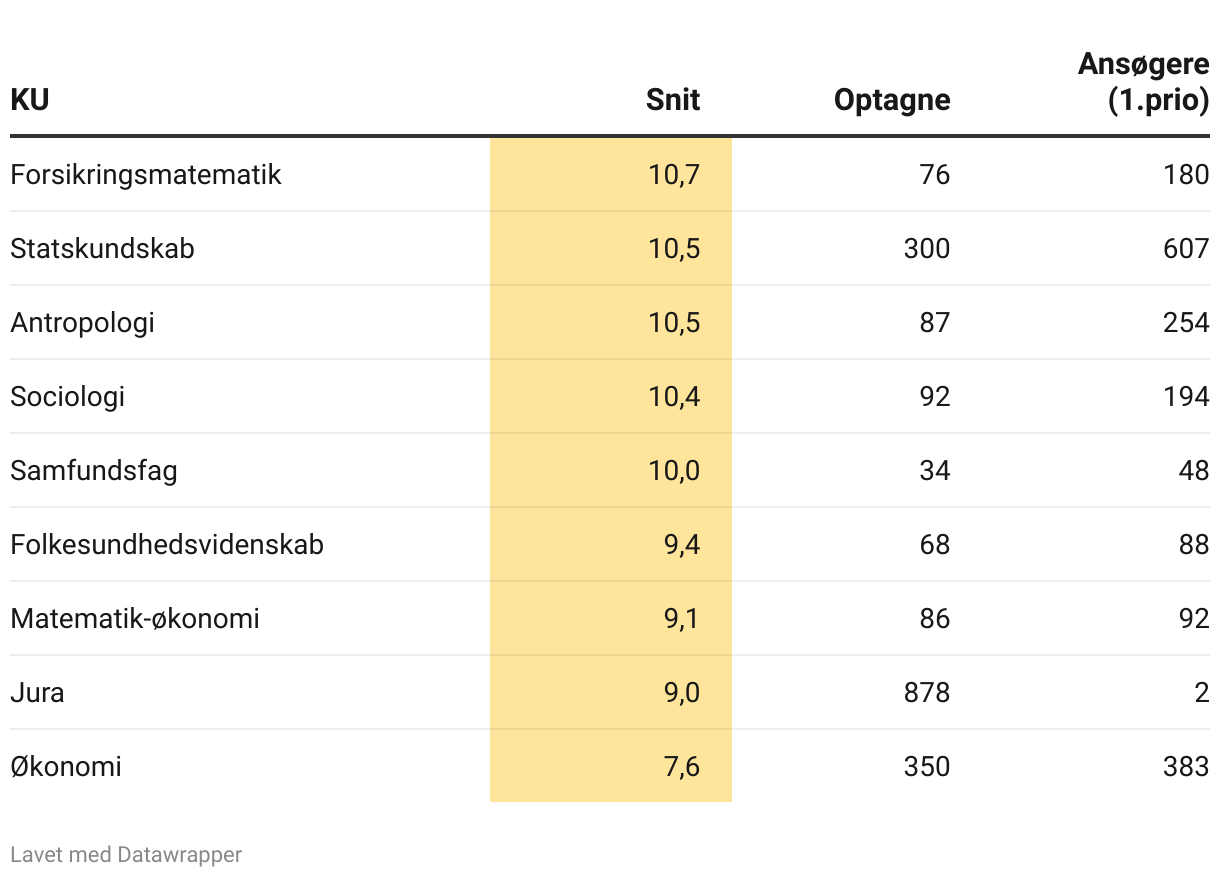Click the Jura row name
1220x878 pixels.
pos(38,693)
